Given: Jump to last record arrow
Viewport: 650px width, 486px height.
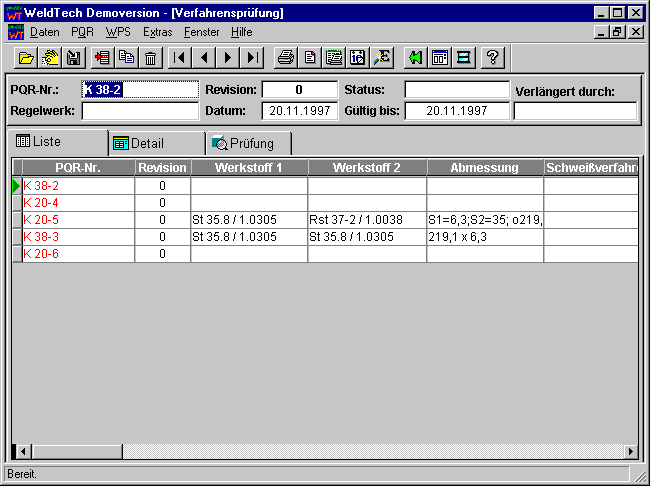Looking at the screenshot, I should [x=253, y=57].
